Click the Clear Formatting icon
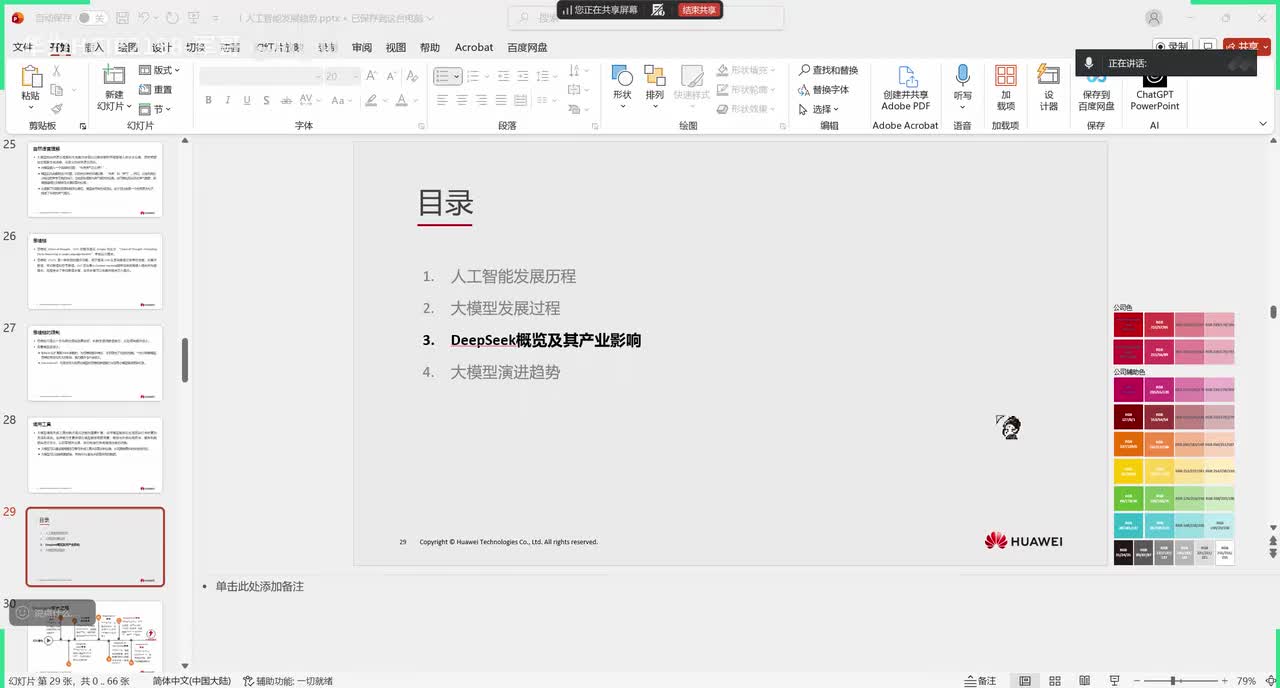 pyautogui.click(x=414, y=76)
